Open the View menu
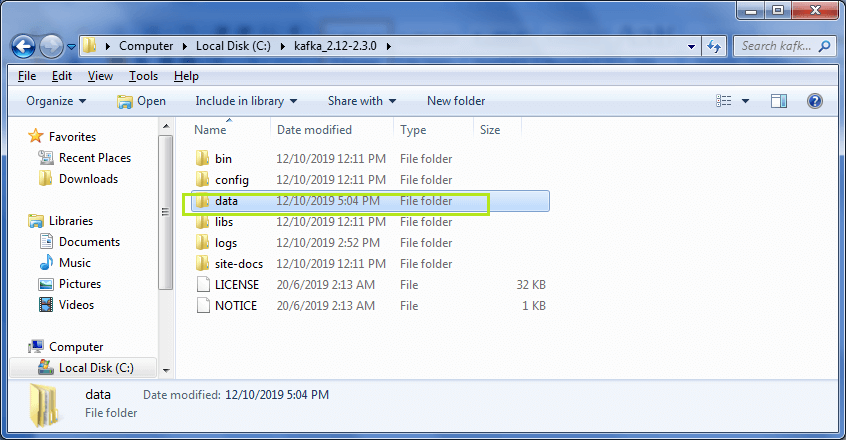 100,76
